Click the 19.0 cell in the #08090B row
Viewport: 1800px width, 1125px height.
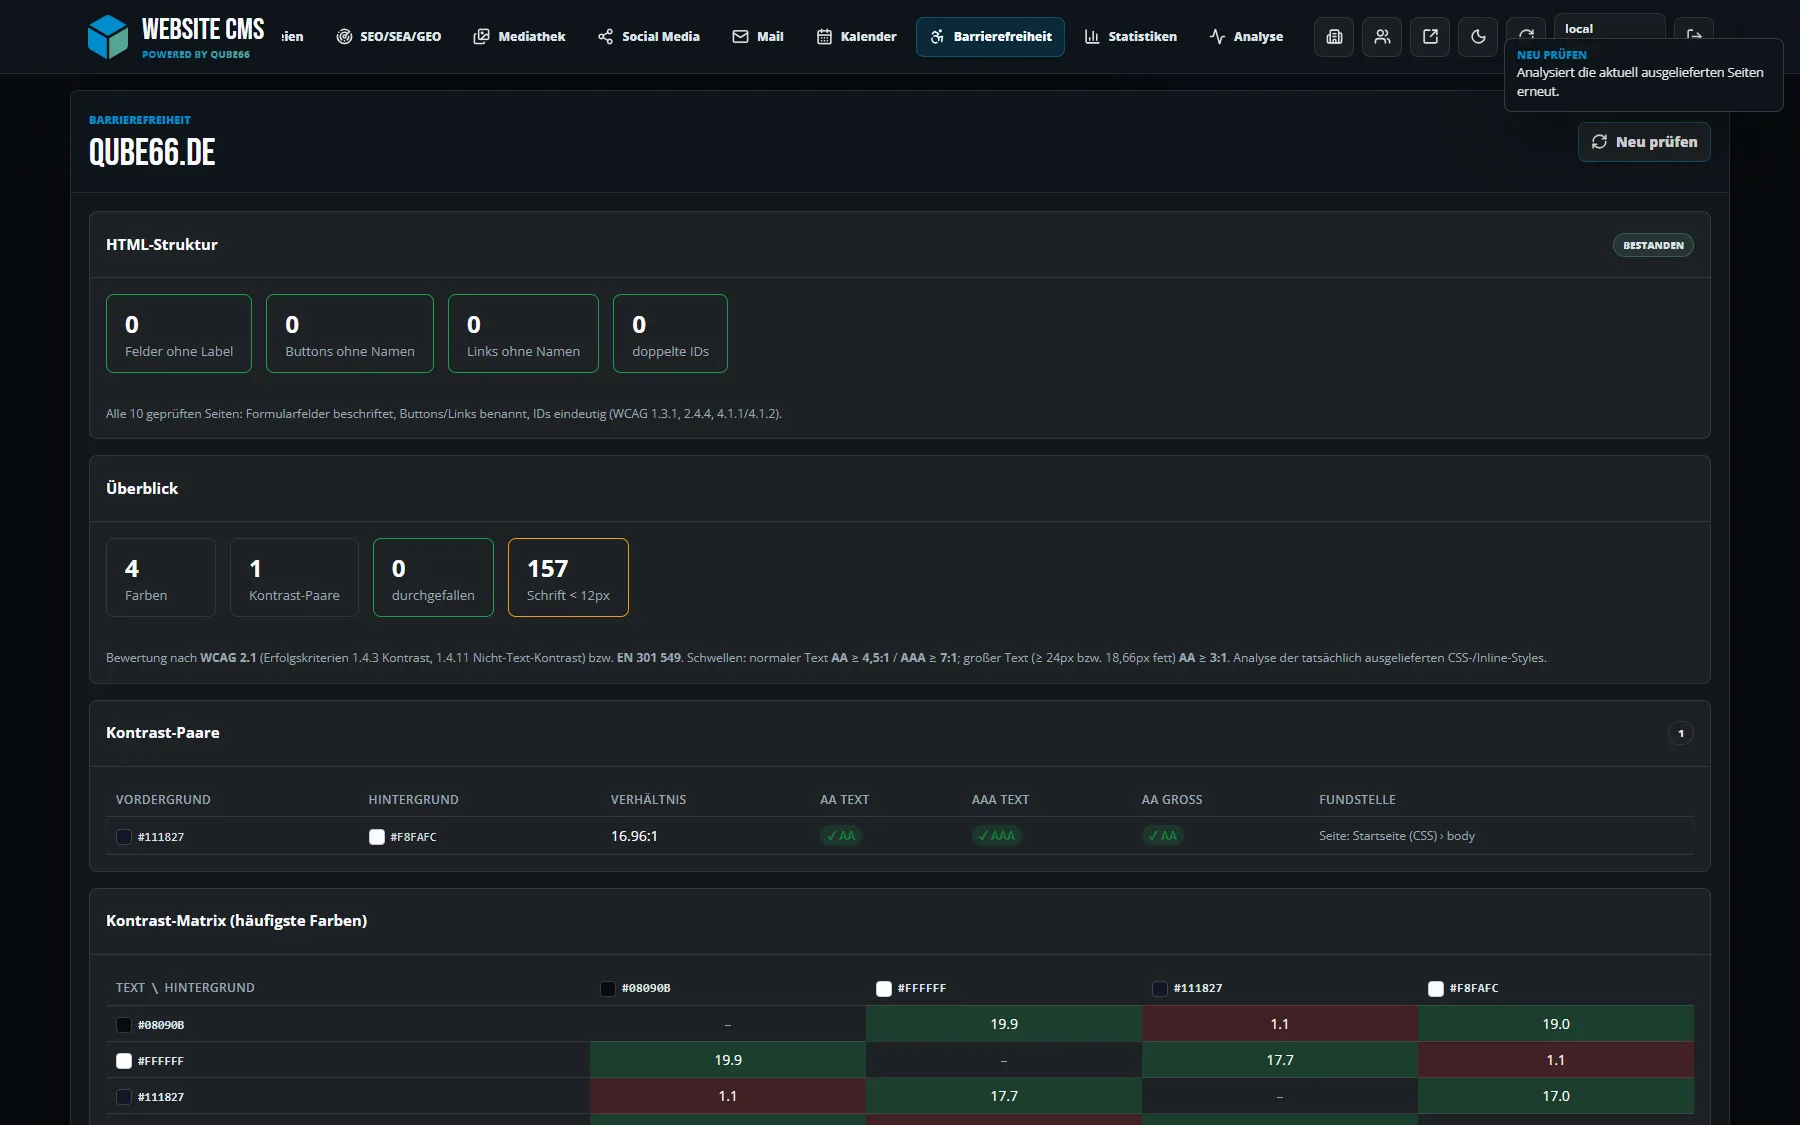pyautogui.click(x=1556, y=1024)
